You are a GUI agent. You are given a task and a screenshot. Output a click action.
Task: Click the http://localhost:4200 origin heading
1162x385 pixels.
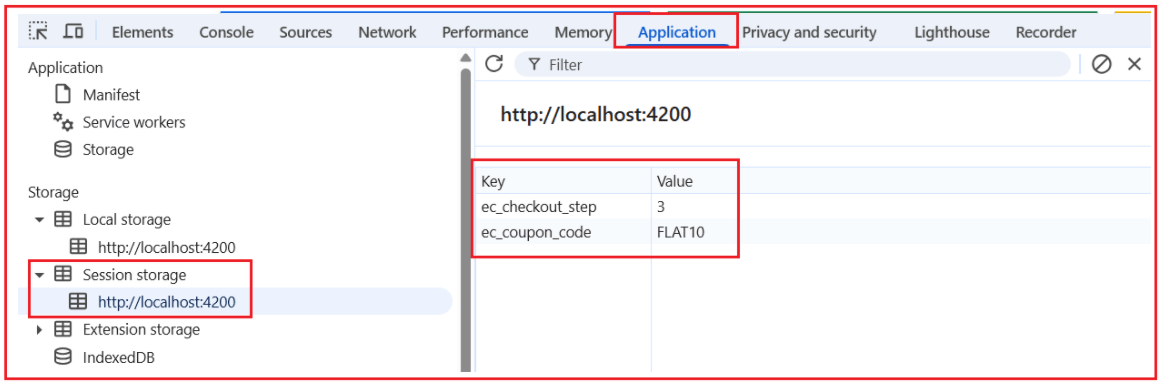(596, 115)
